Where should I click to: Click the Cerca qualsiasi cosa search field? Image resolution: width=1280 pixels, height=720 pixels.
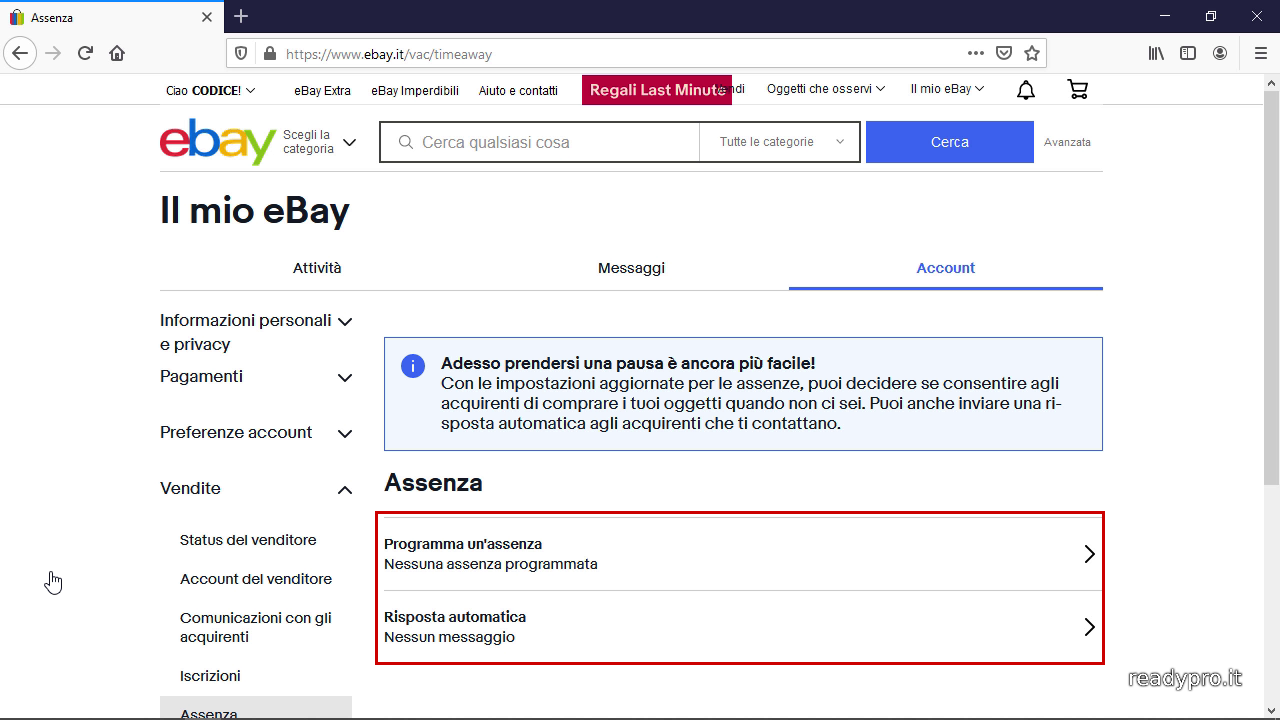coord(540,142)
